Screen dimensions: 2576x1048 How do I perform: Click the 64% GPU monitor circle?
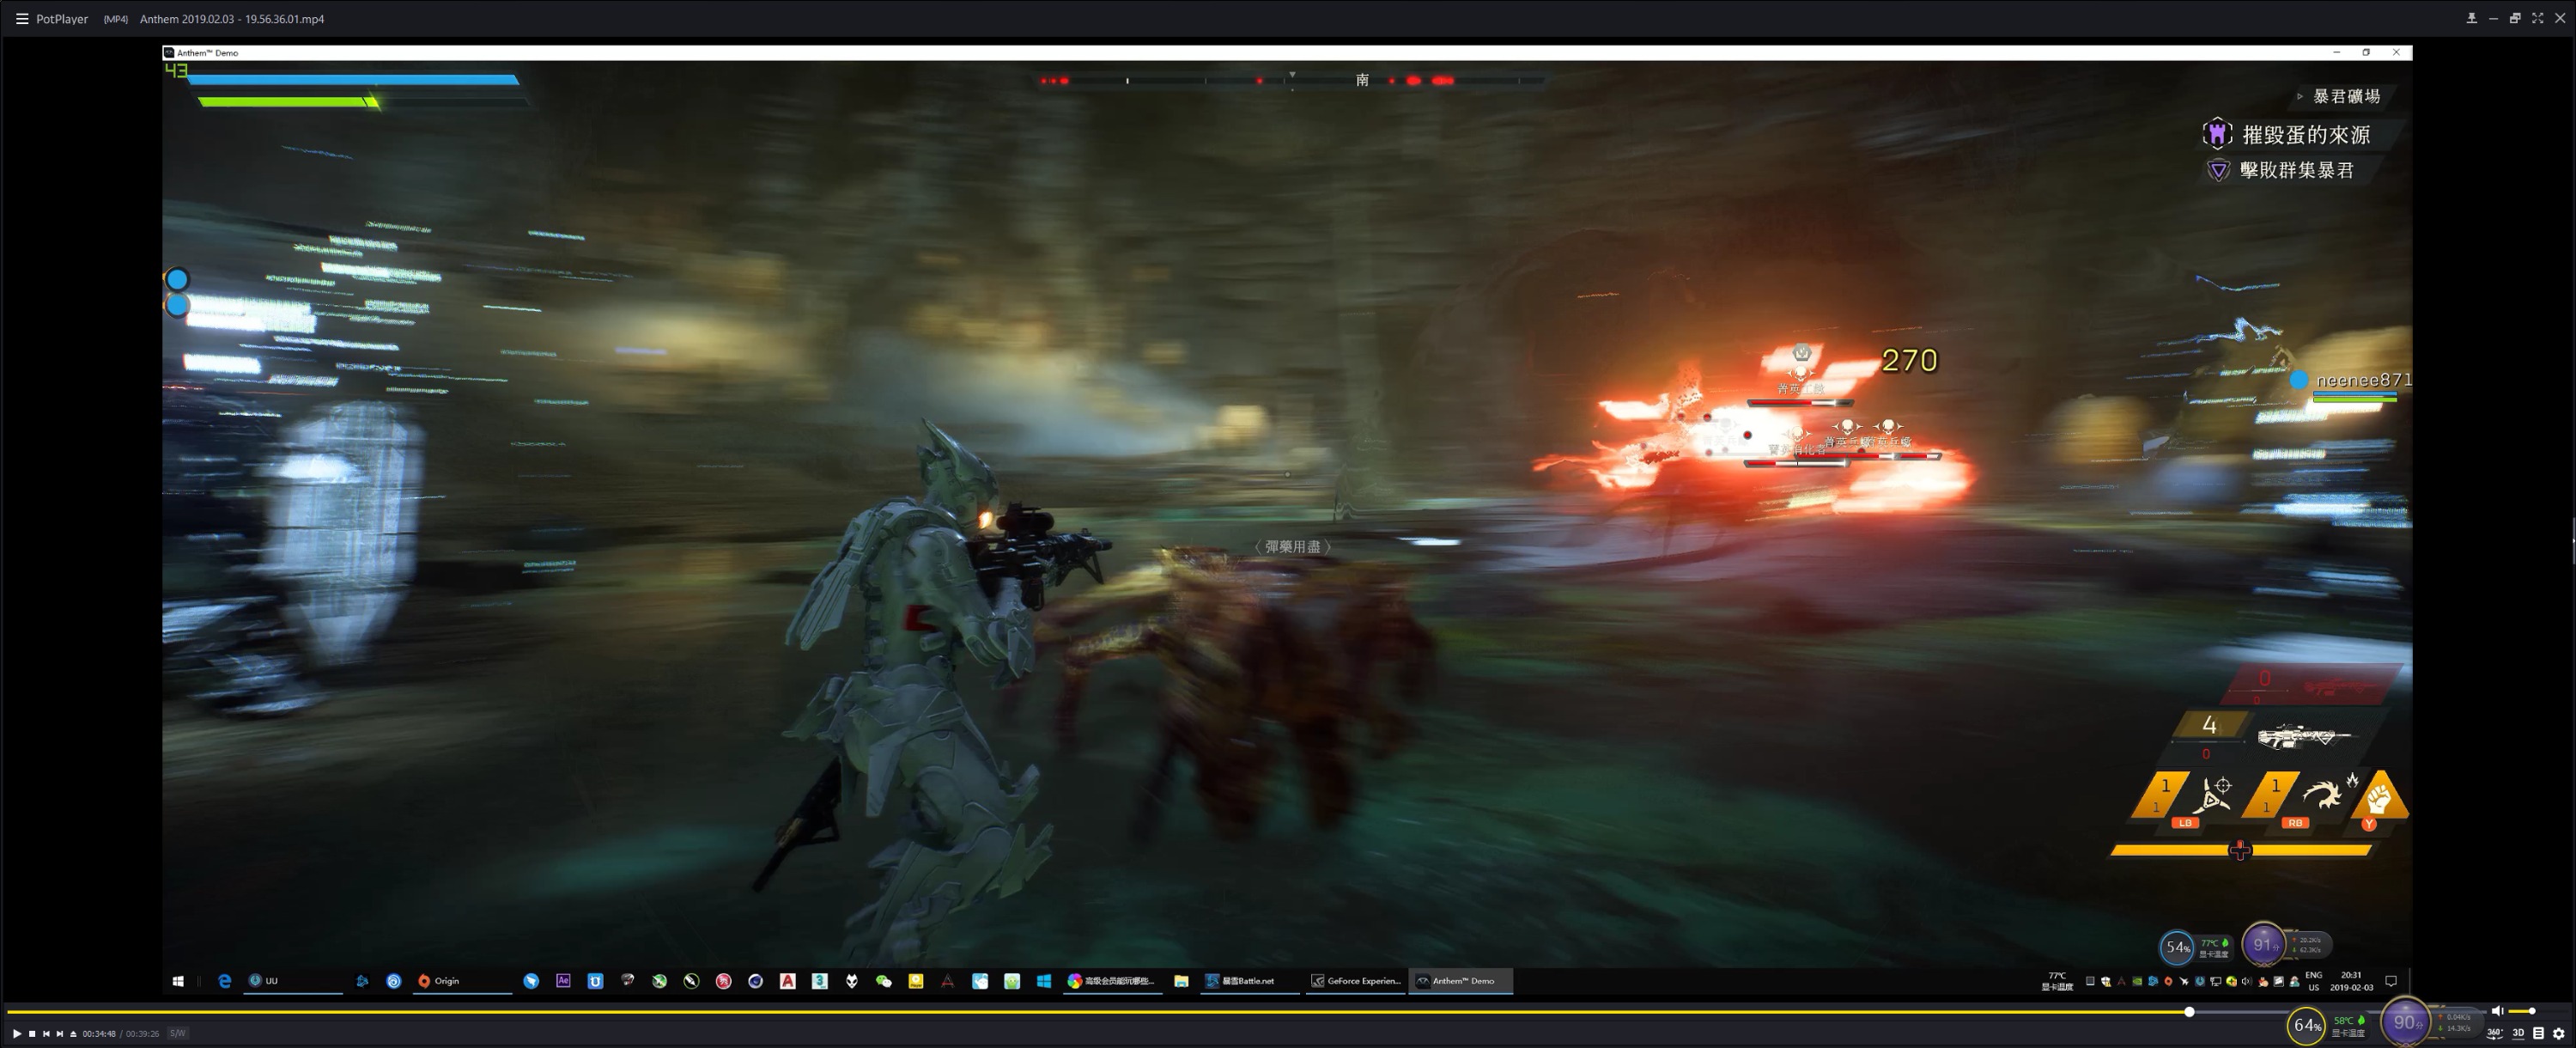(2306, 1025)
